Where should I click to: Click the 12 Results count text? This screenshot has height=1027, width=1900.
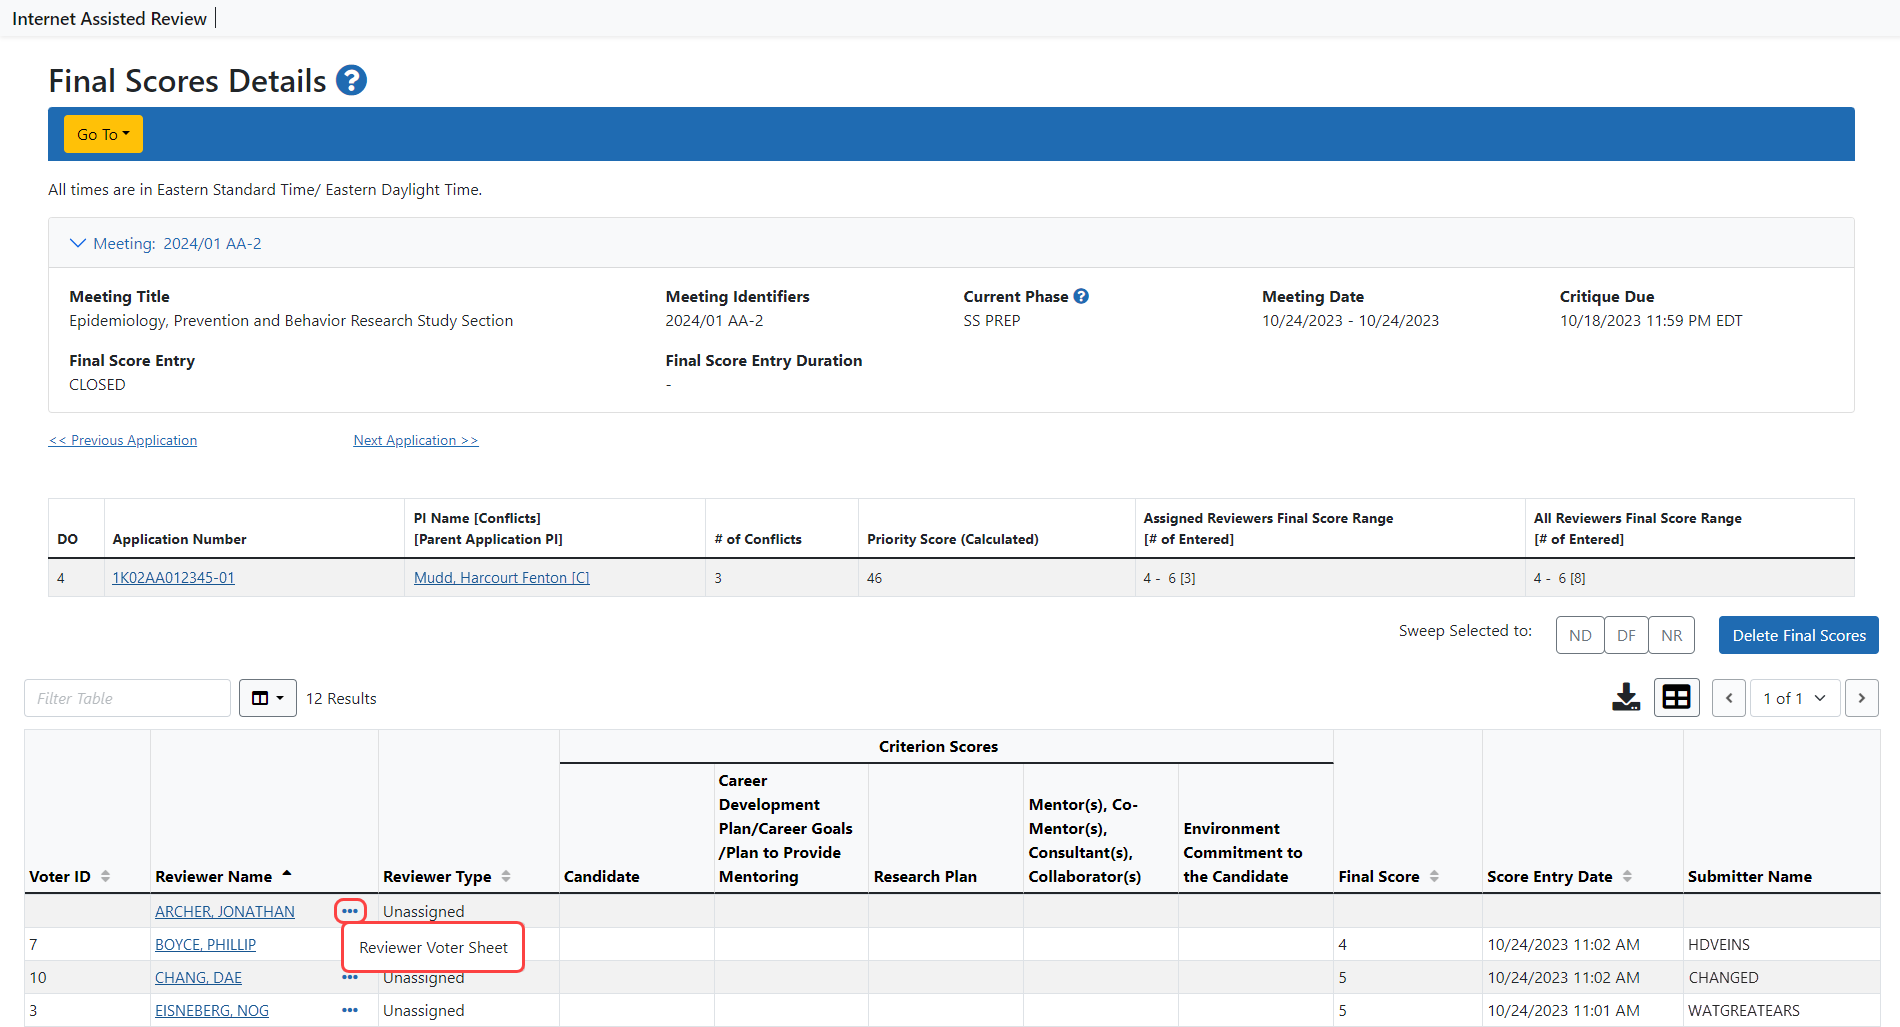pyautogui.click(x=341, y=698)
